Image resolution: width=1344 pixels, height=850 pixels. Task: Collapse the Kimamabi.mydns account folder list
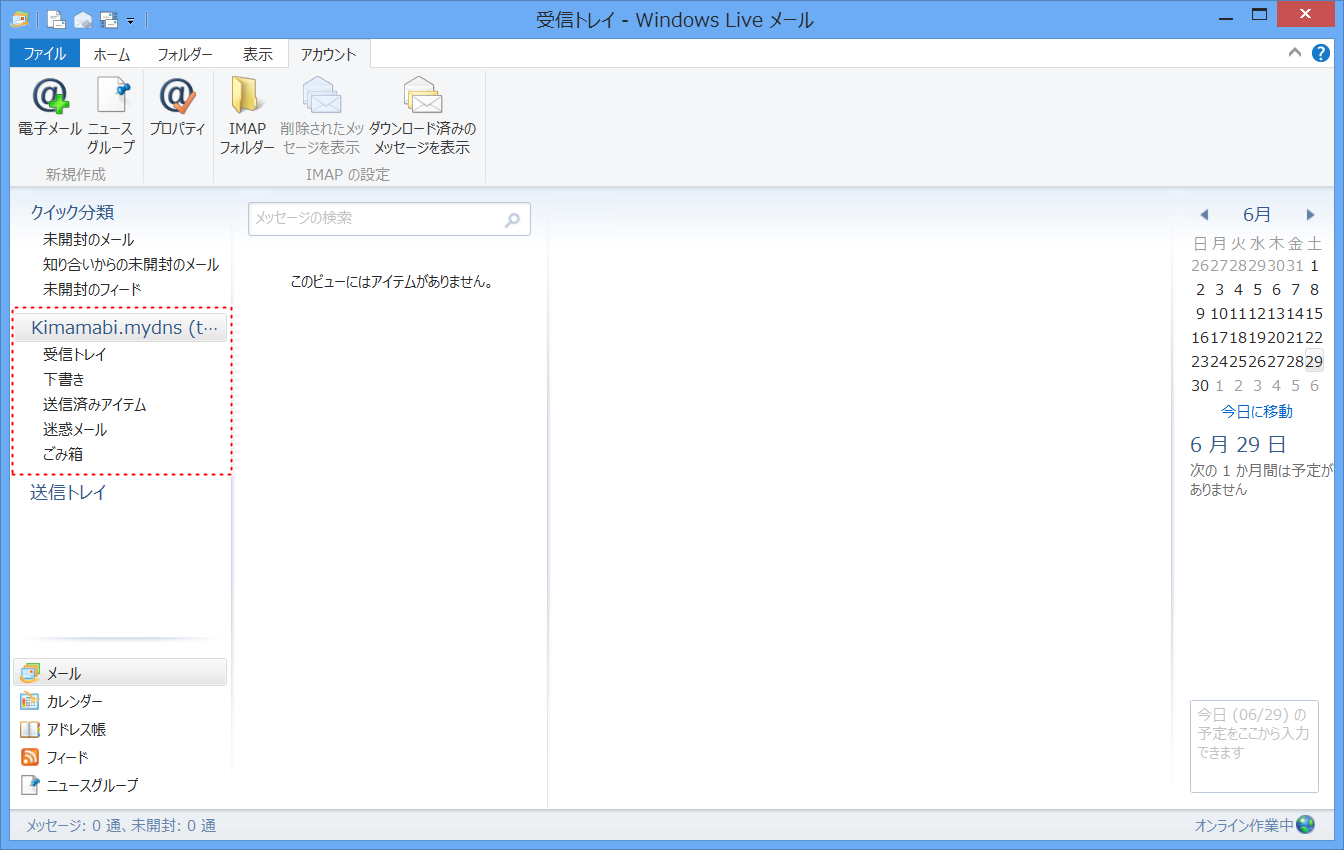click(122, 328)
